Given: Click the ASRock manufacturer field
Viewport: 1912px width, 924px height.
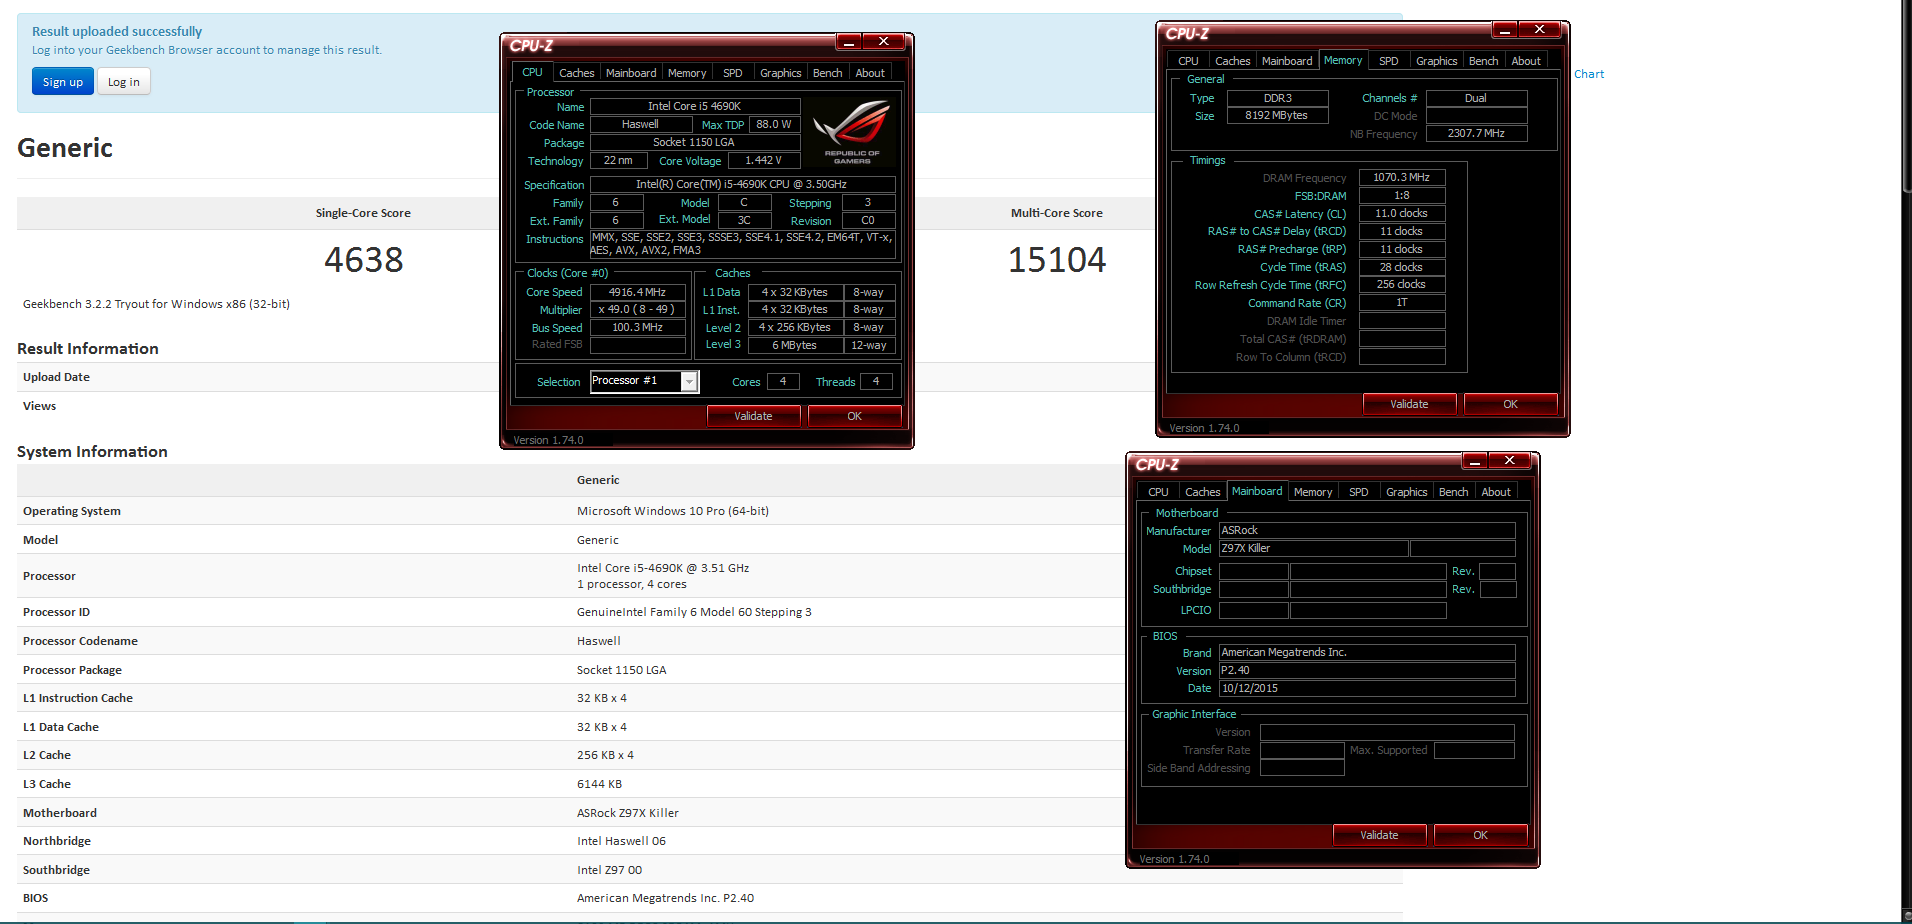Looking at the screenshot, I should point(1366,530).
